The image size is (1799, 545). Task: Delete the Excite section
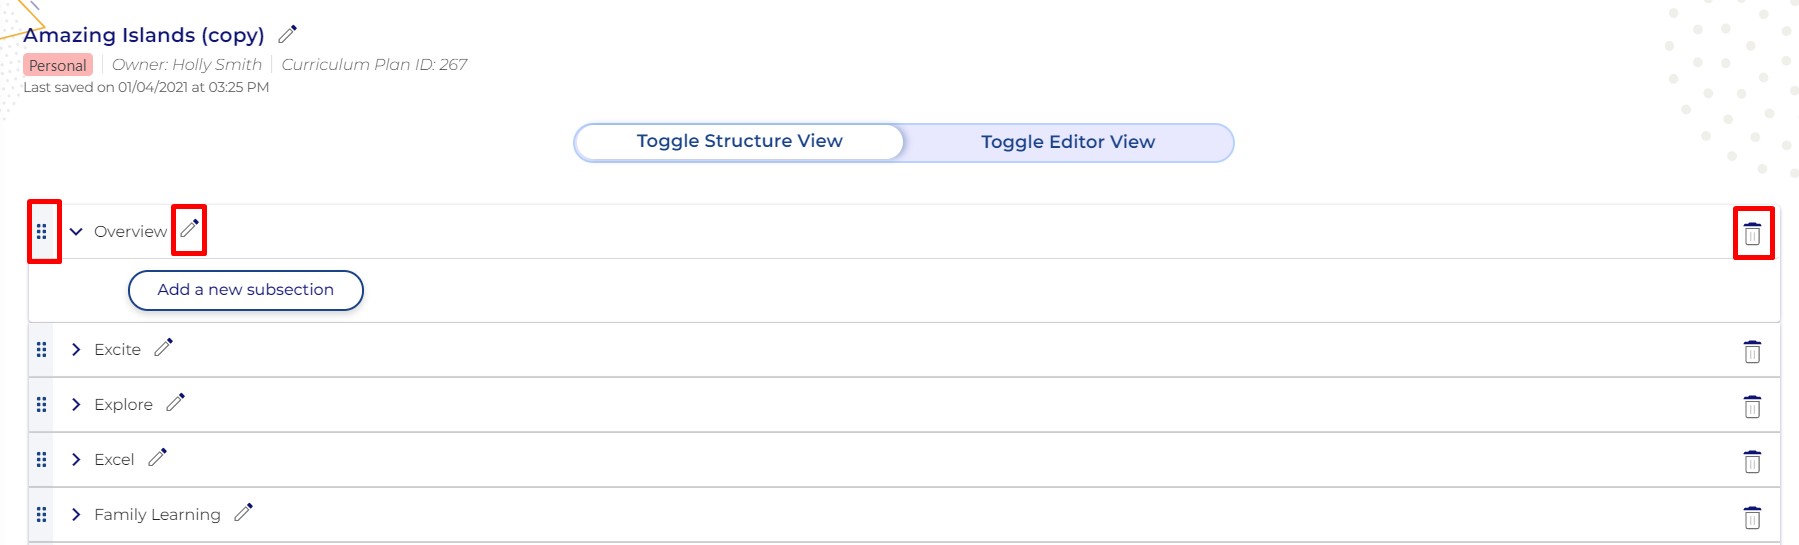(1752, 352)
